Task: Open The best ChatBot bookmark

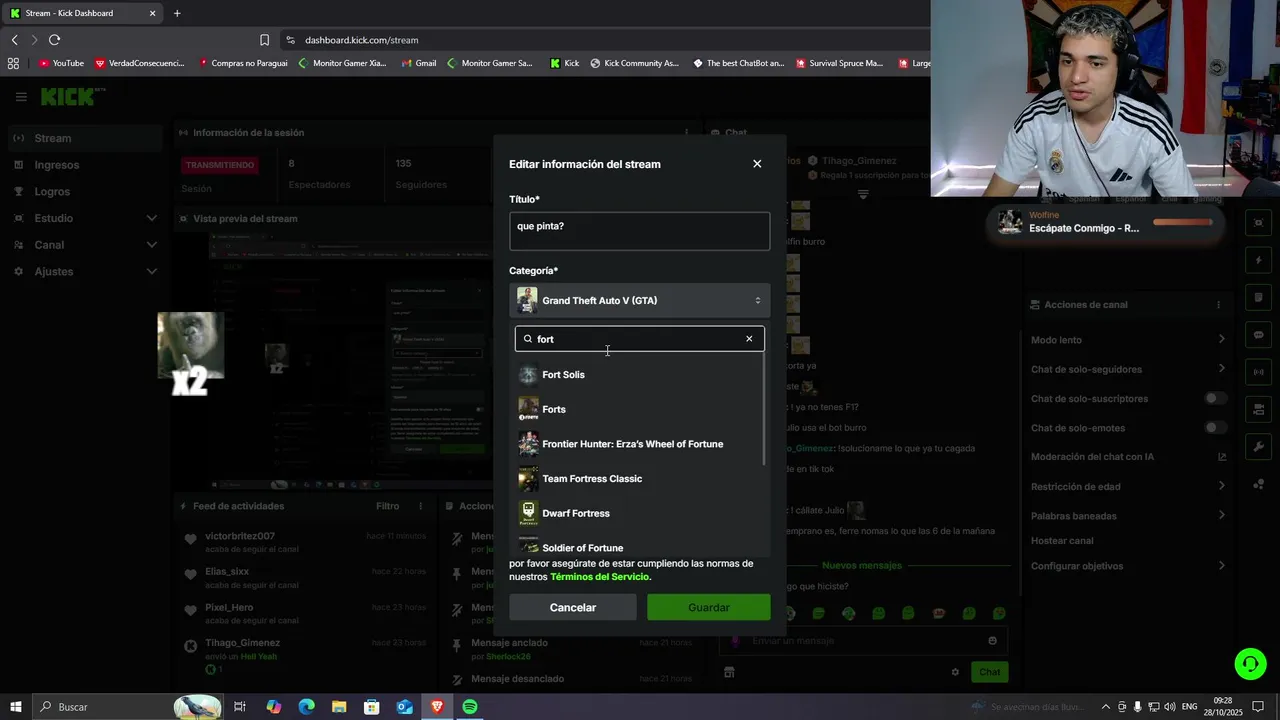Action: [x=738, y=63]
